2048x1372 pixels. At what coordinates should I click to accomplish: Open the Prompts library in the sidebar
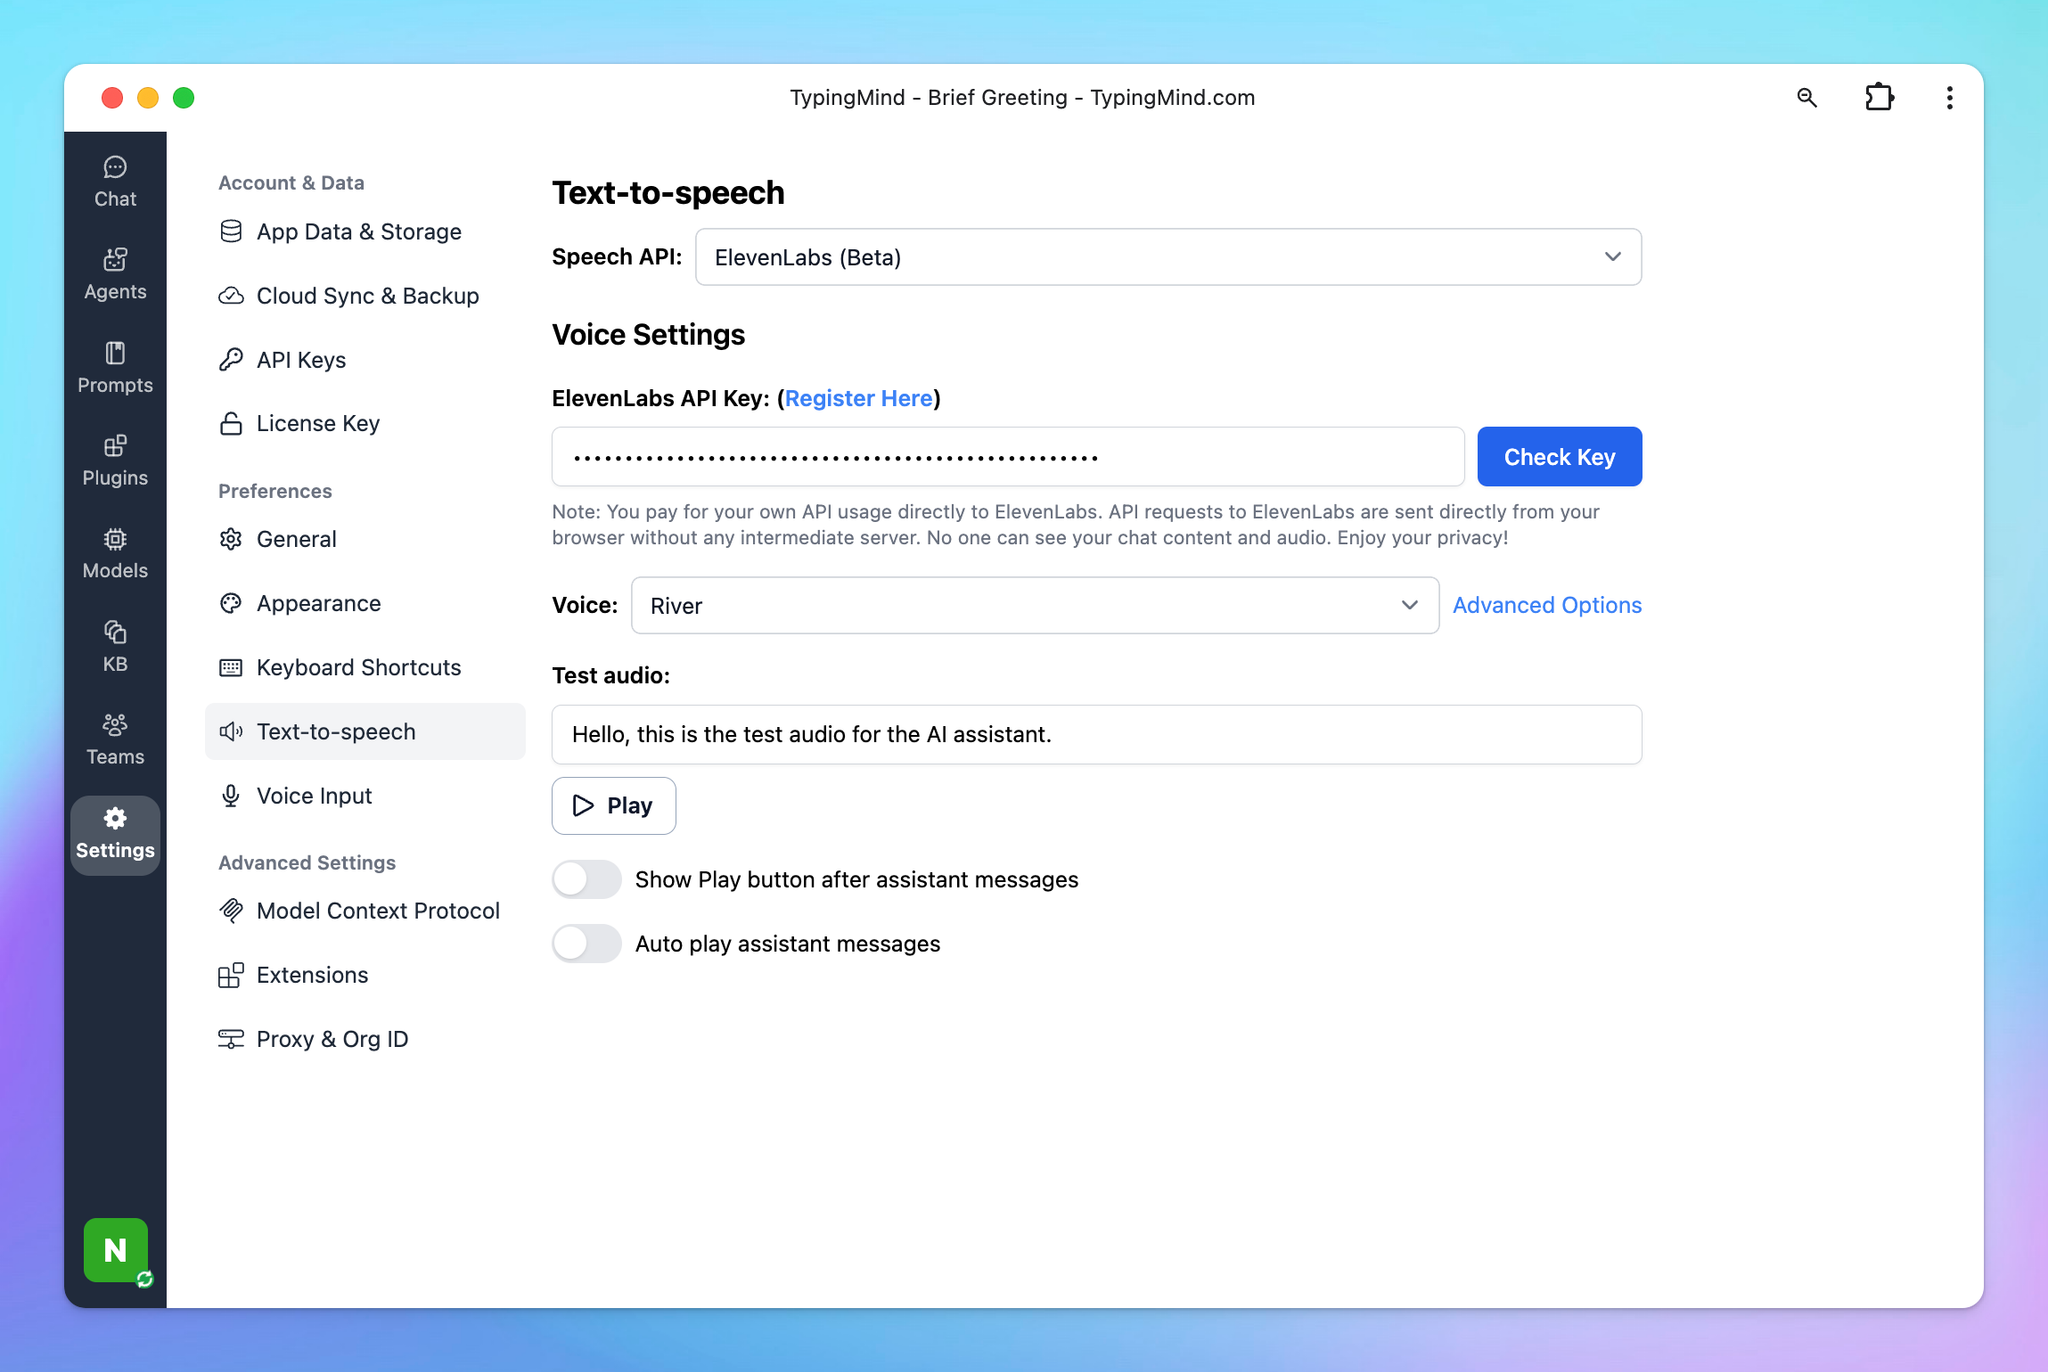(x=115, y=367)
